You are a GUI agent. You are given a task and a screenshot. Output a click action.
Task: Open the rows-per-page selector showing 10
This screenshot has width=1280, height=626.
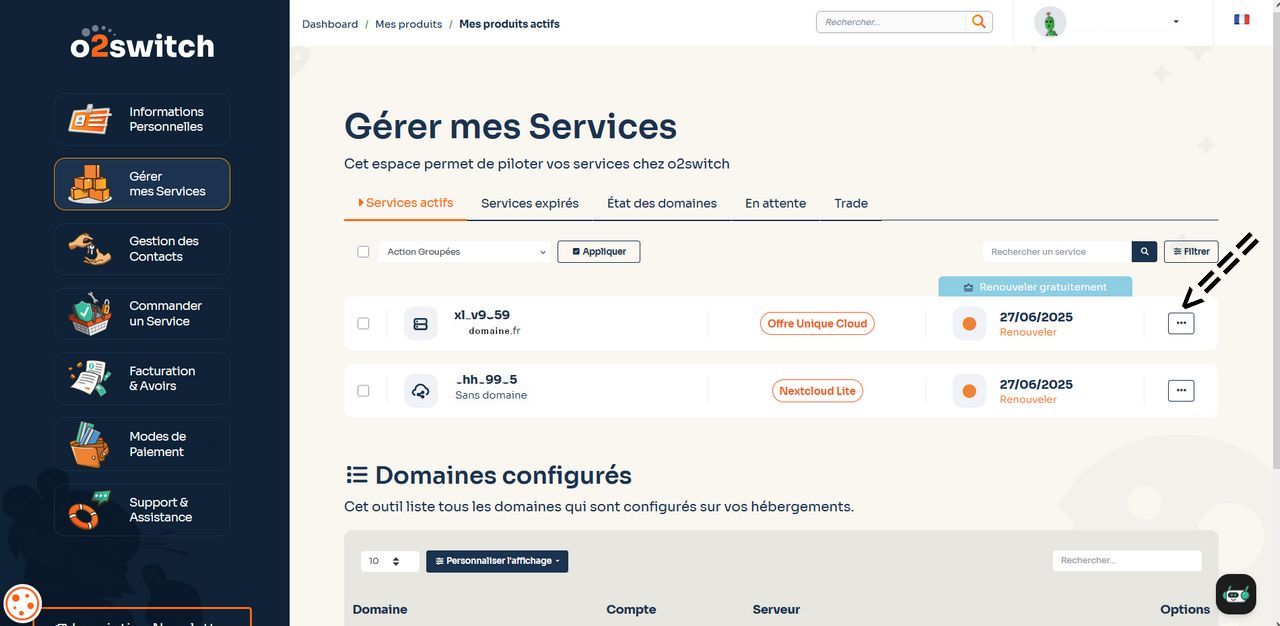coord(389,561)
